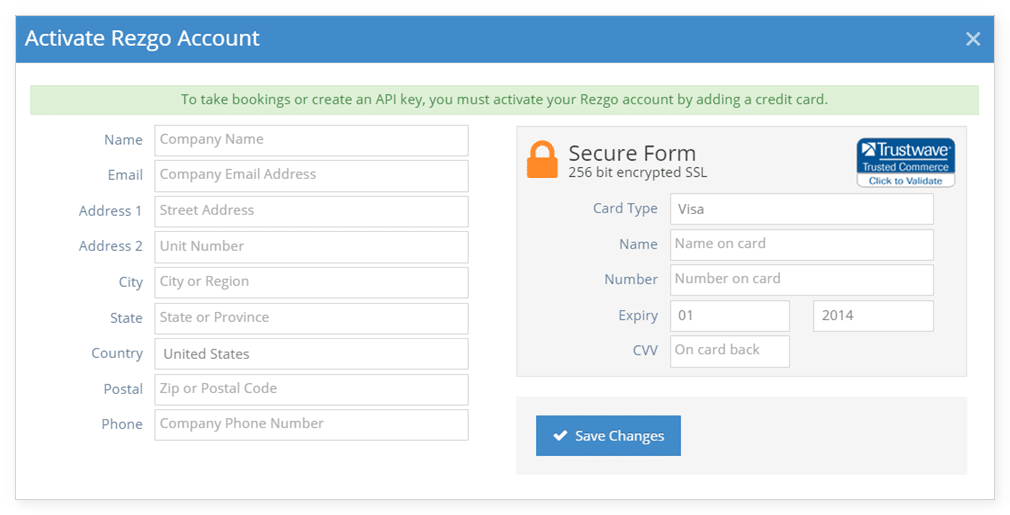Screen dimensions: 1010x515
Task: Open the Expiry year dropdown showing 2014
Action: coord(873,316)
